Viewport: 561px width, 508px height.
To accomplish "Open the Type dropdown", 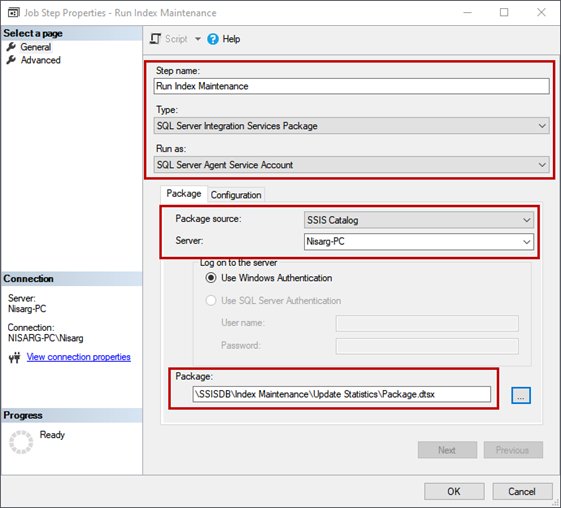I will 351,126.
